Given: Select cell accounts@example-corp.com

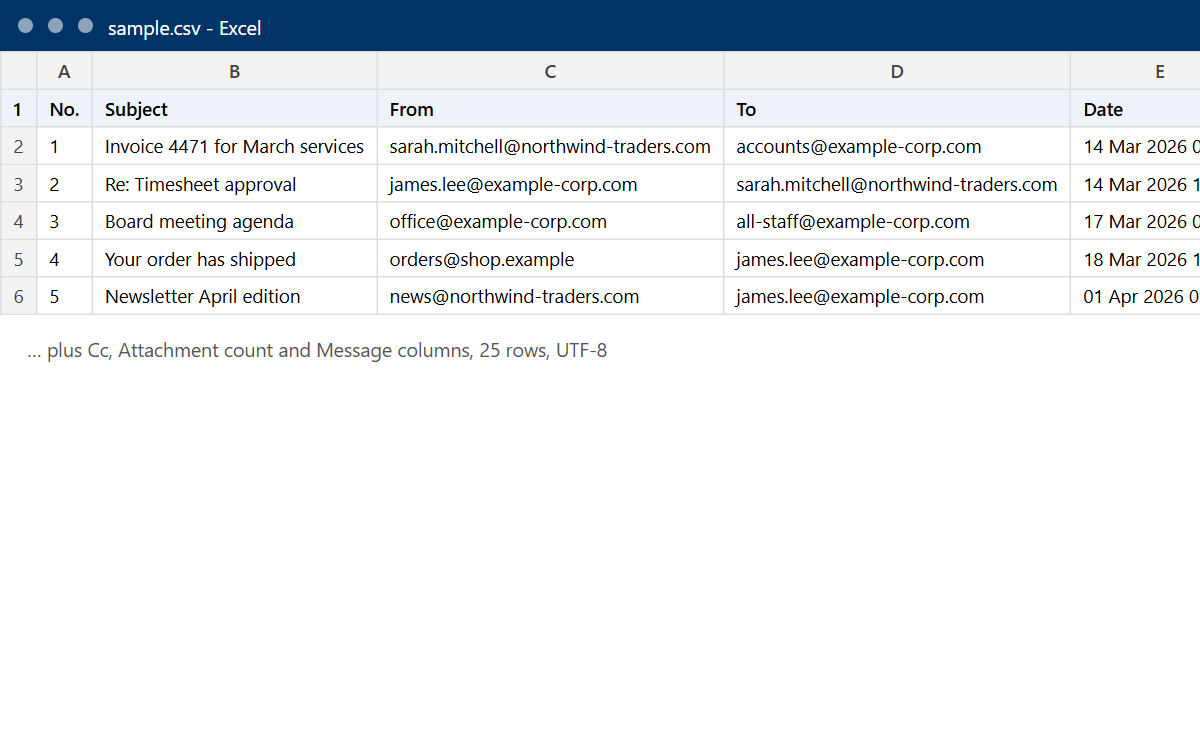Looking at the screenshot, I should (897, 146).
